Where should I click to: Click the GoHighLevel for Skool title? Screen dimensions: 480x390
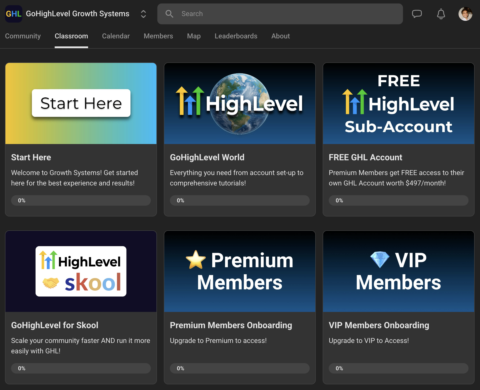(55, 325)
